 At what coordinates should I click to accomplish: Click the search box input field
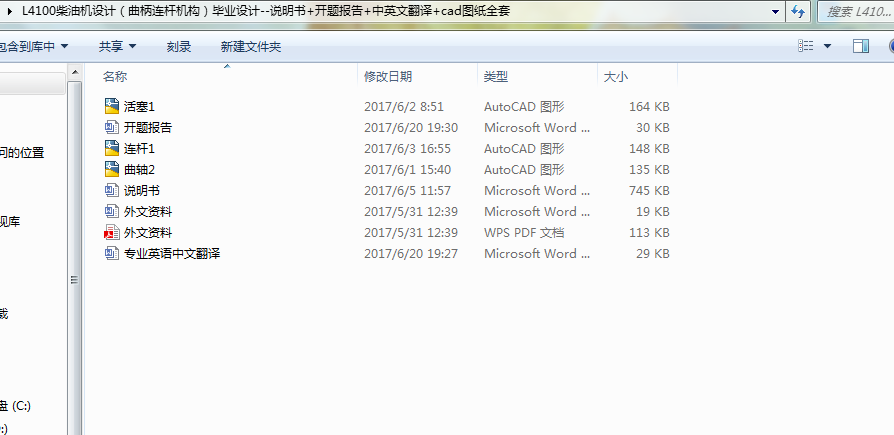click(858, 11)
